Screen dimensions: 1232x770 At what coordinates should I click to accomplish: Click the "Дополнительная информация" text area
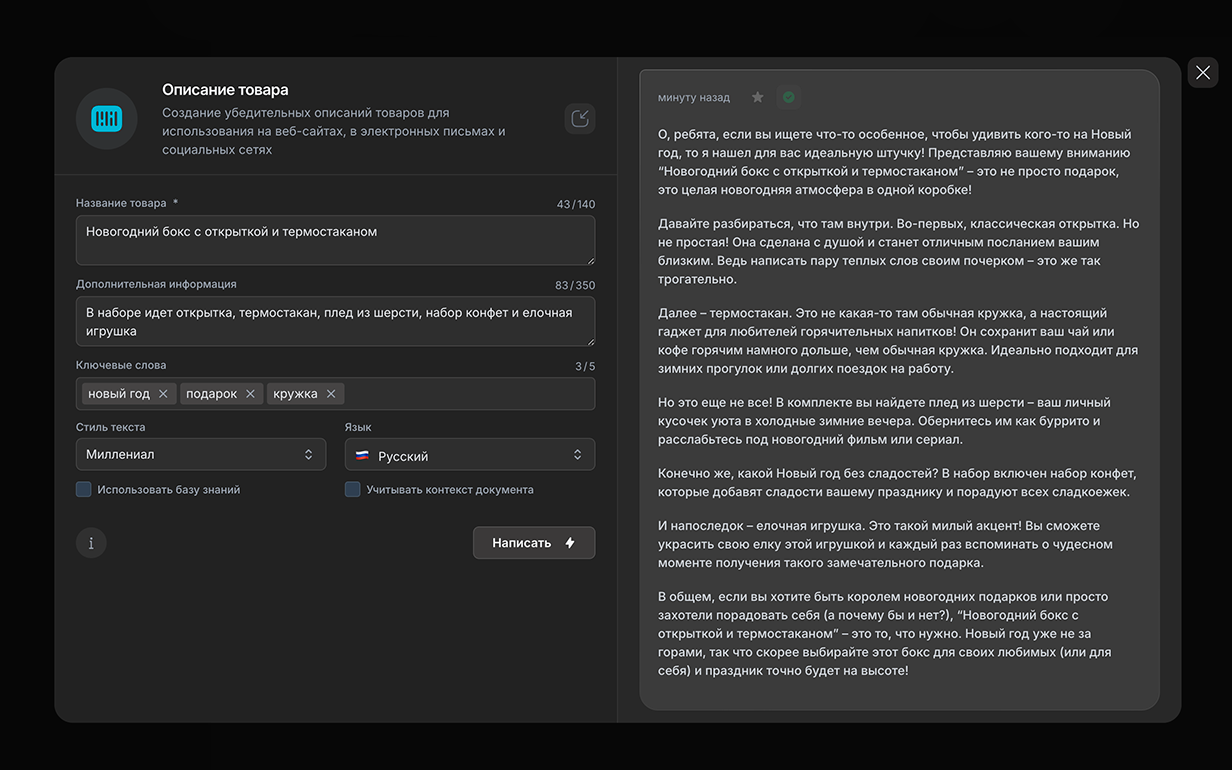(335, 321)
